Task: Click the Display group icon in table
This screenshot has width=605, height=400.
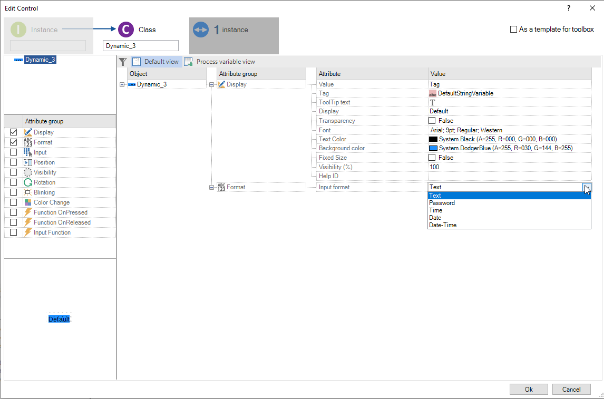Action: click(x=221, y=84)
